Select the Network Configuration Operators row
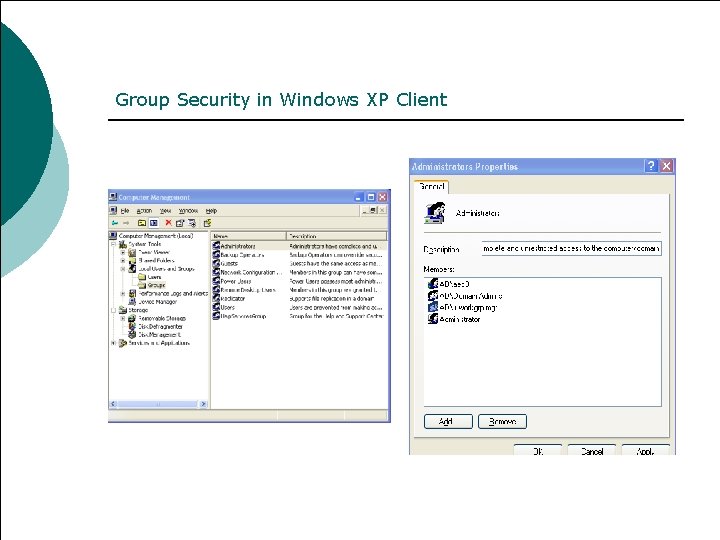Screen dimensions: 720x540 [x=299, y=272]
